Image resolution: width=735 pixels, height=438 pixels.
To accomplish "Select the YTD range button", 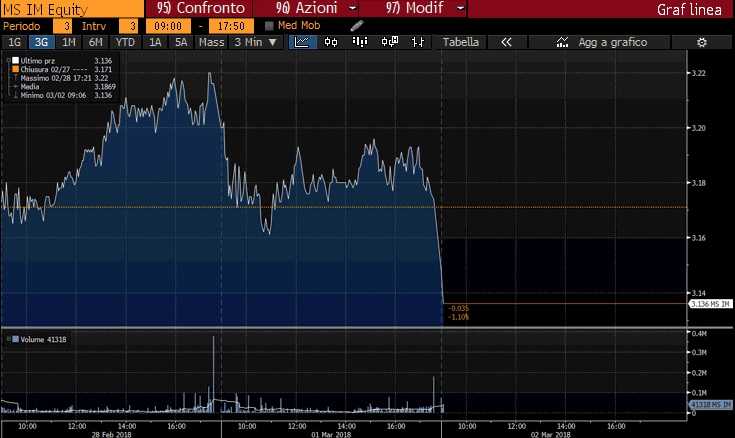I will click(125, 42).
